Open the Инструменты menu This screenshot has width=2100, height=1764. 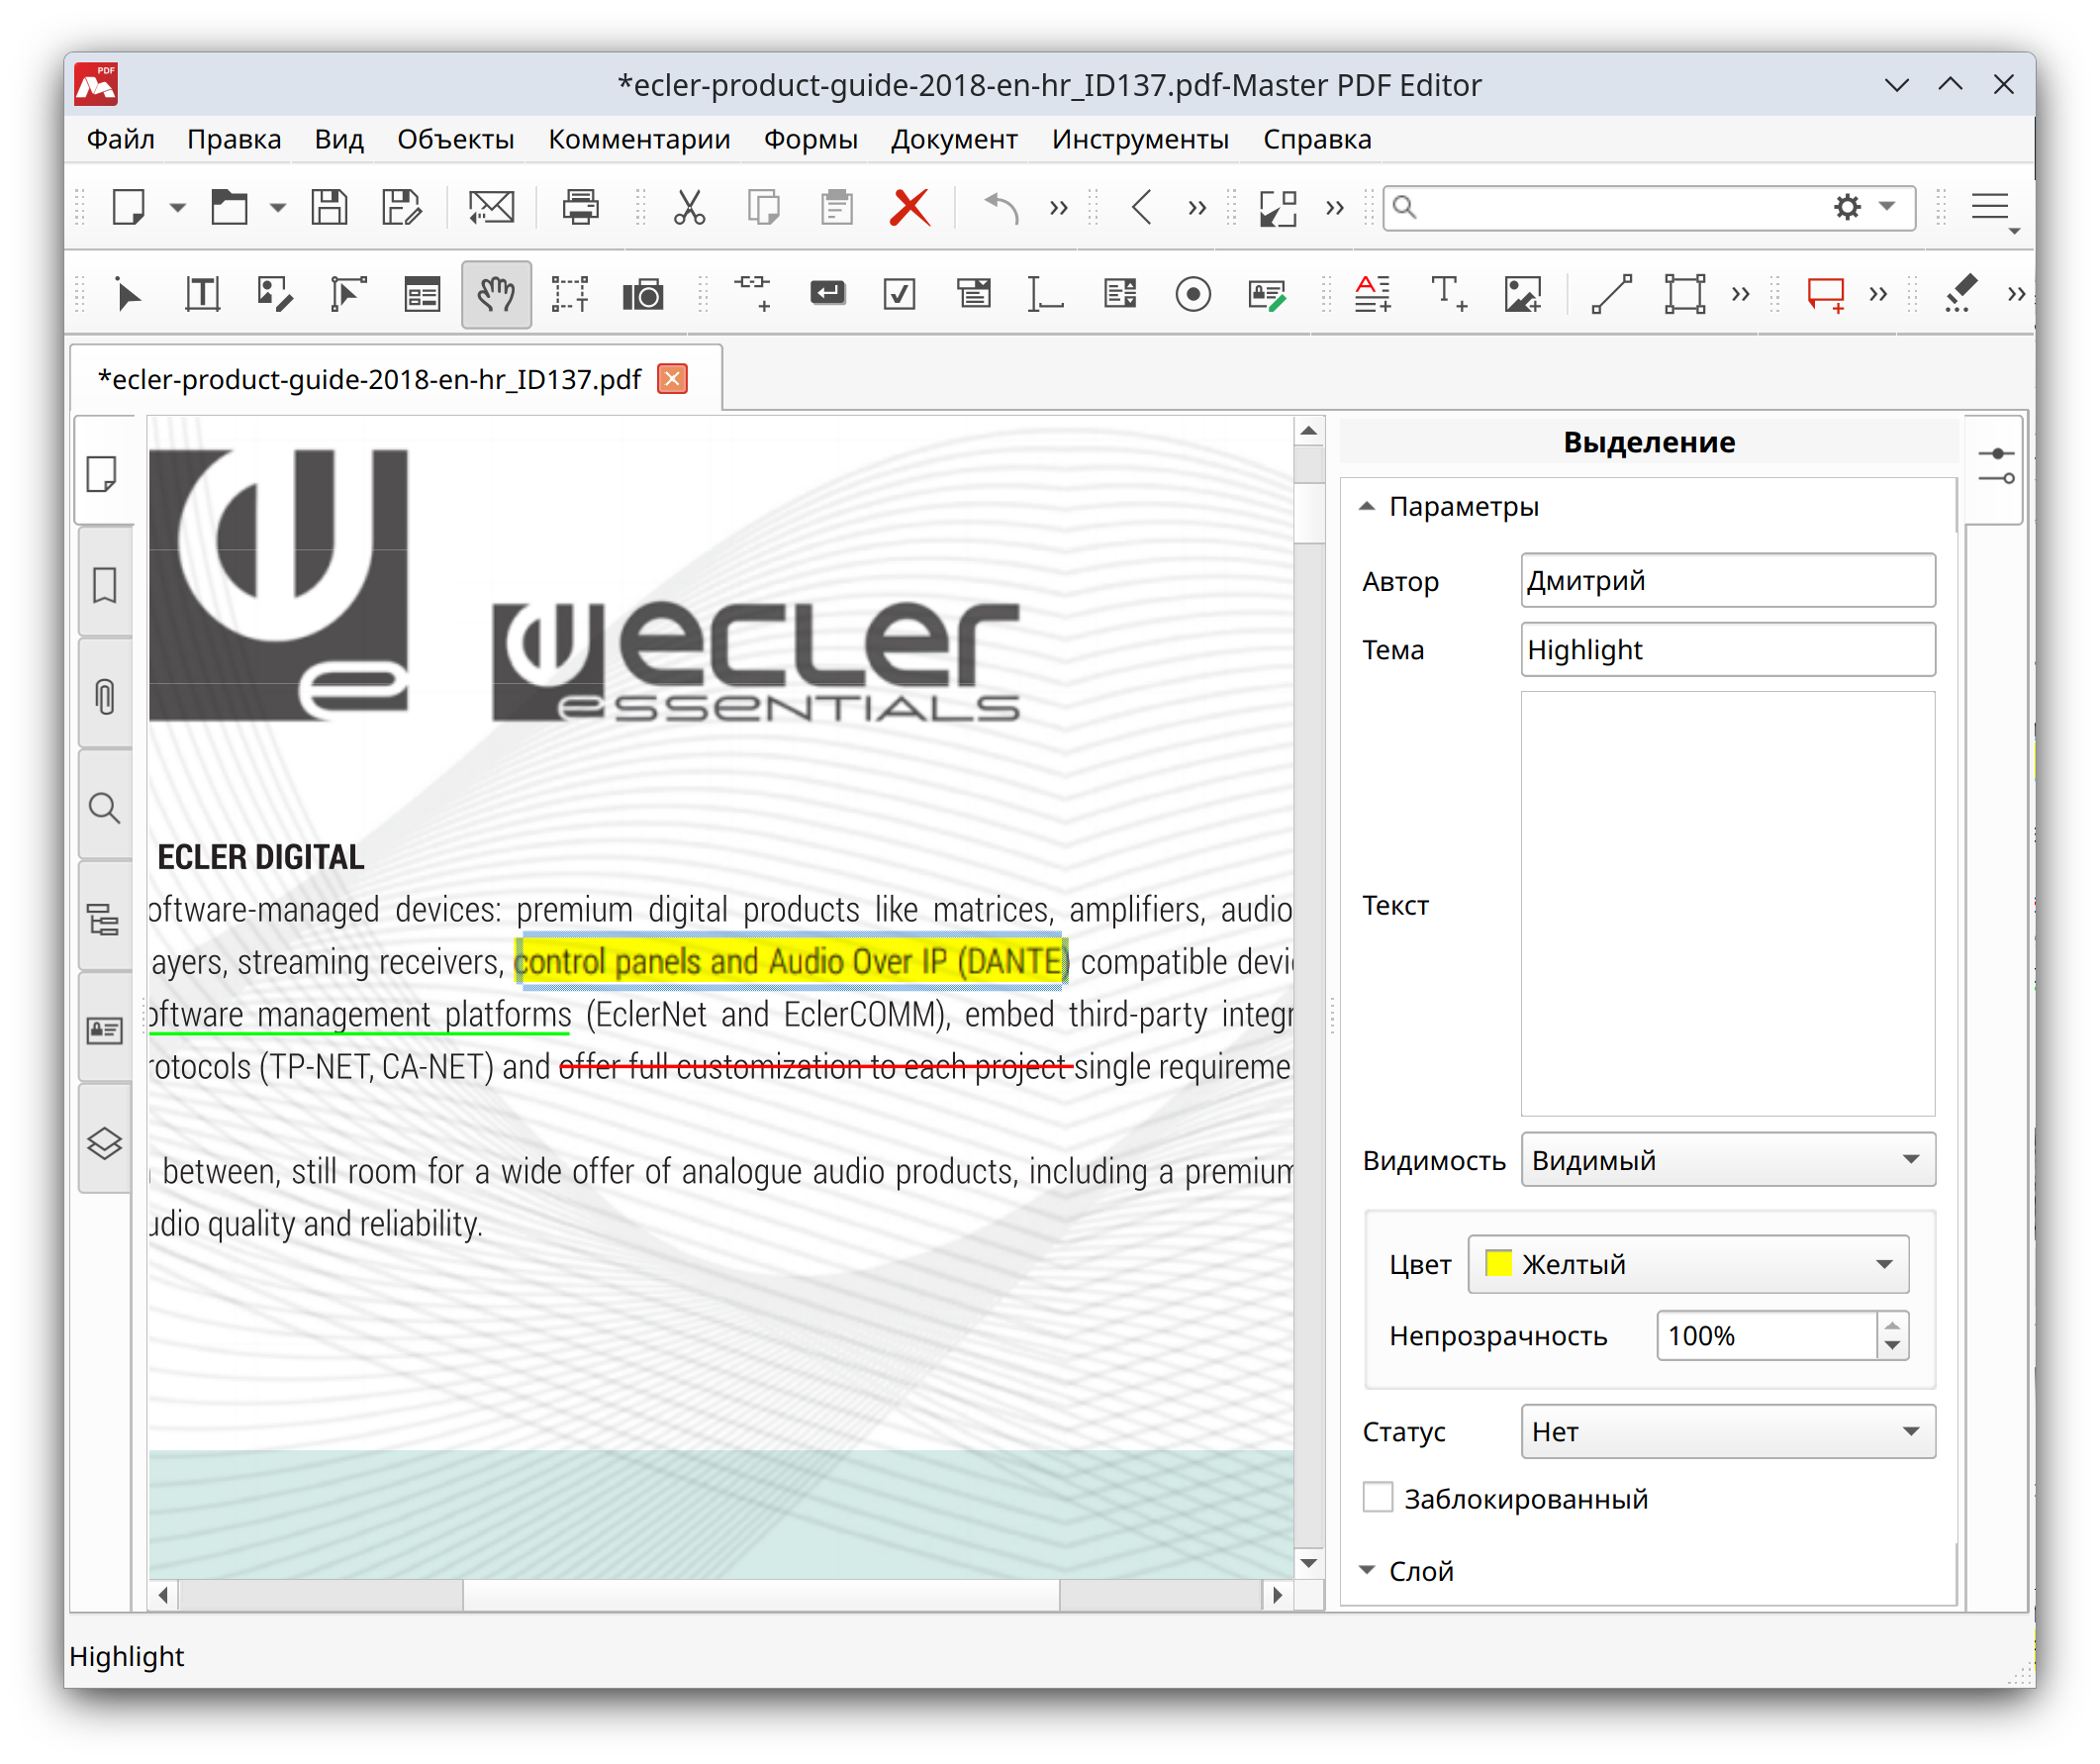(1140, 139)
